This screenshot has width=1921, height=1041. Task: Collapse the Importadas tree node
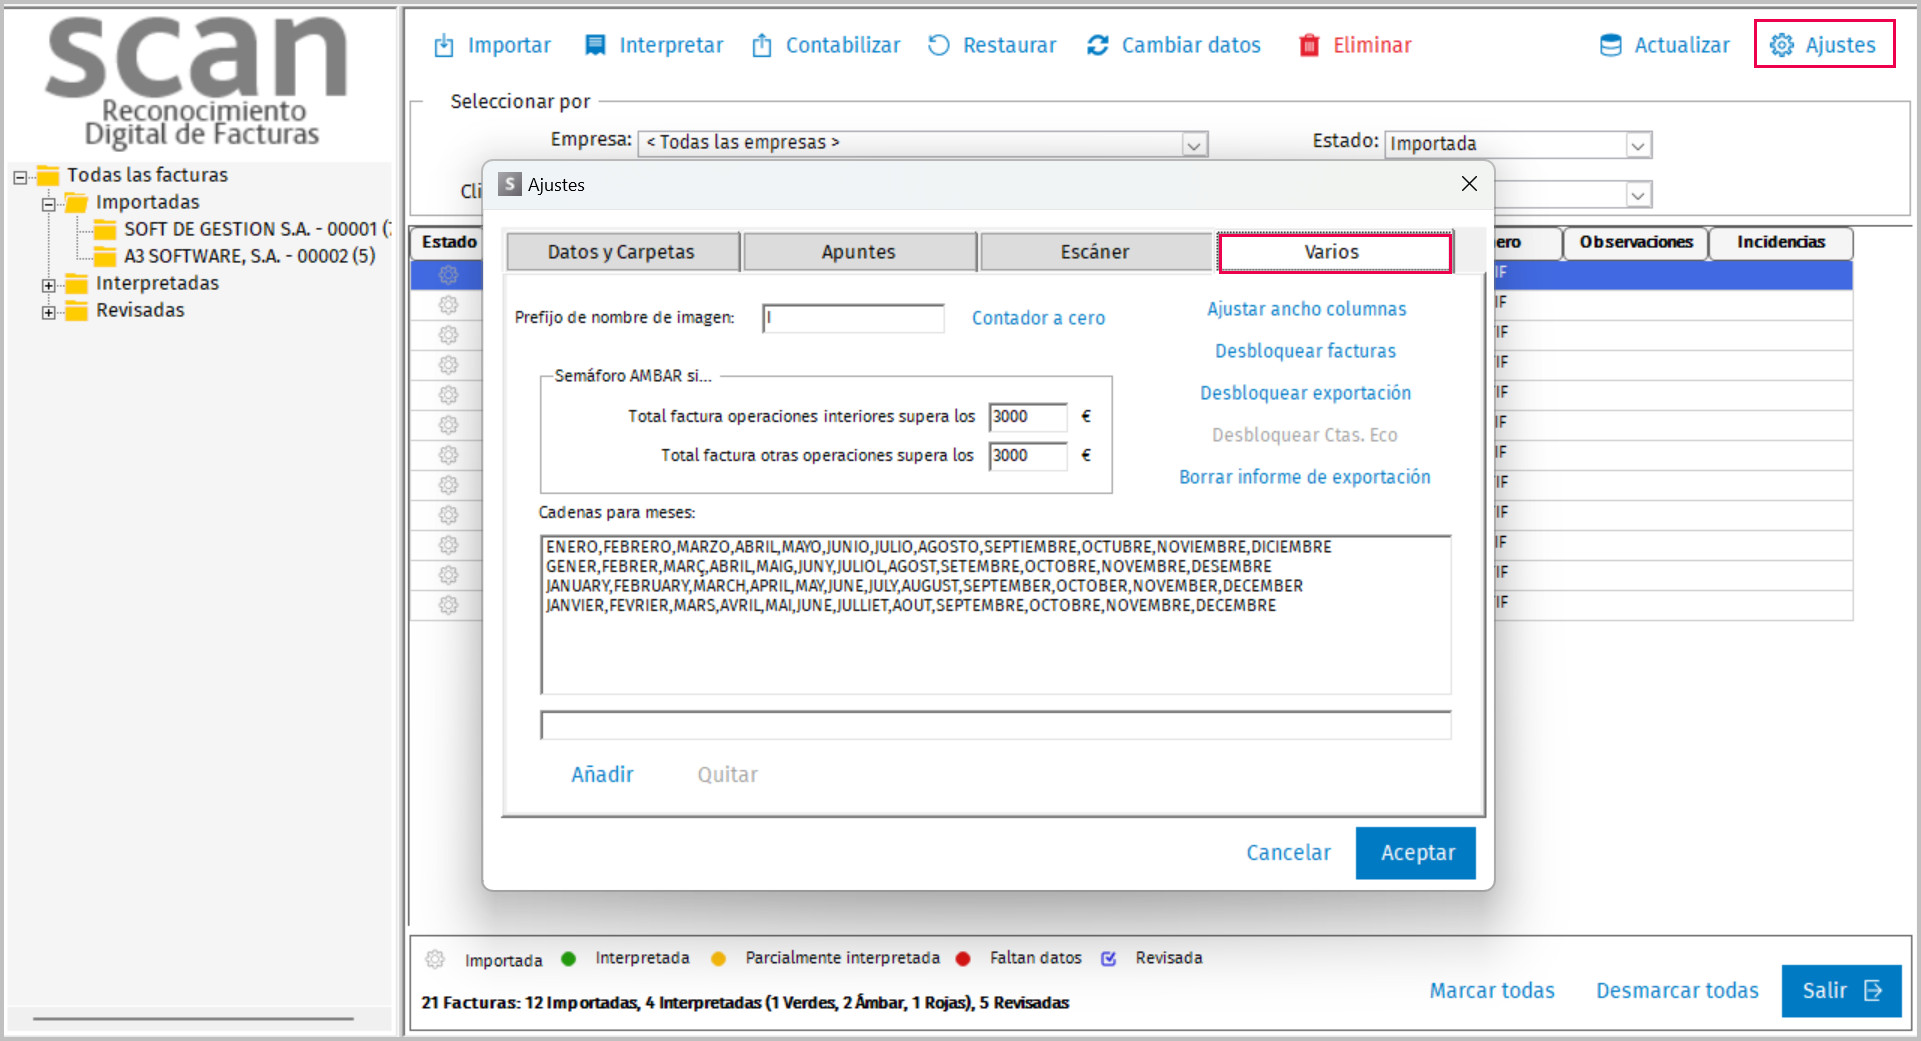48,204
